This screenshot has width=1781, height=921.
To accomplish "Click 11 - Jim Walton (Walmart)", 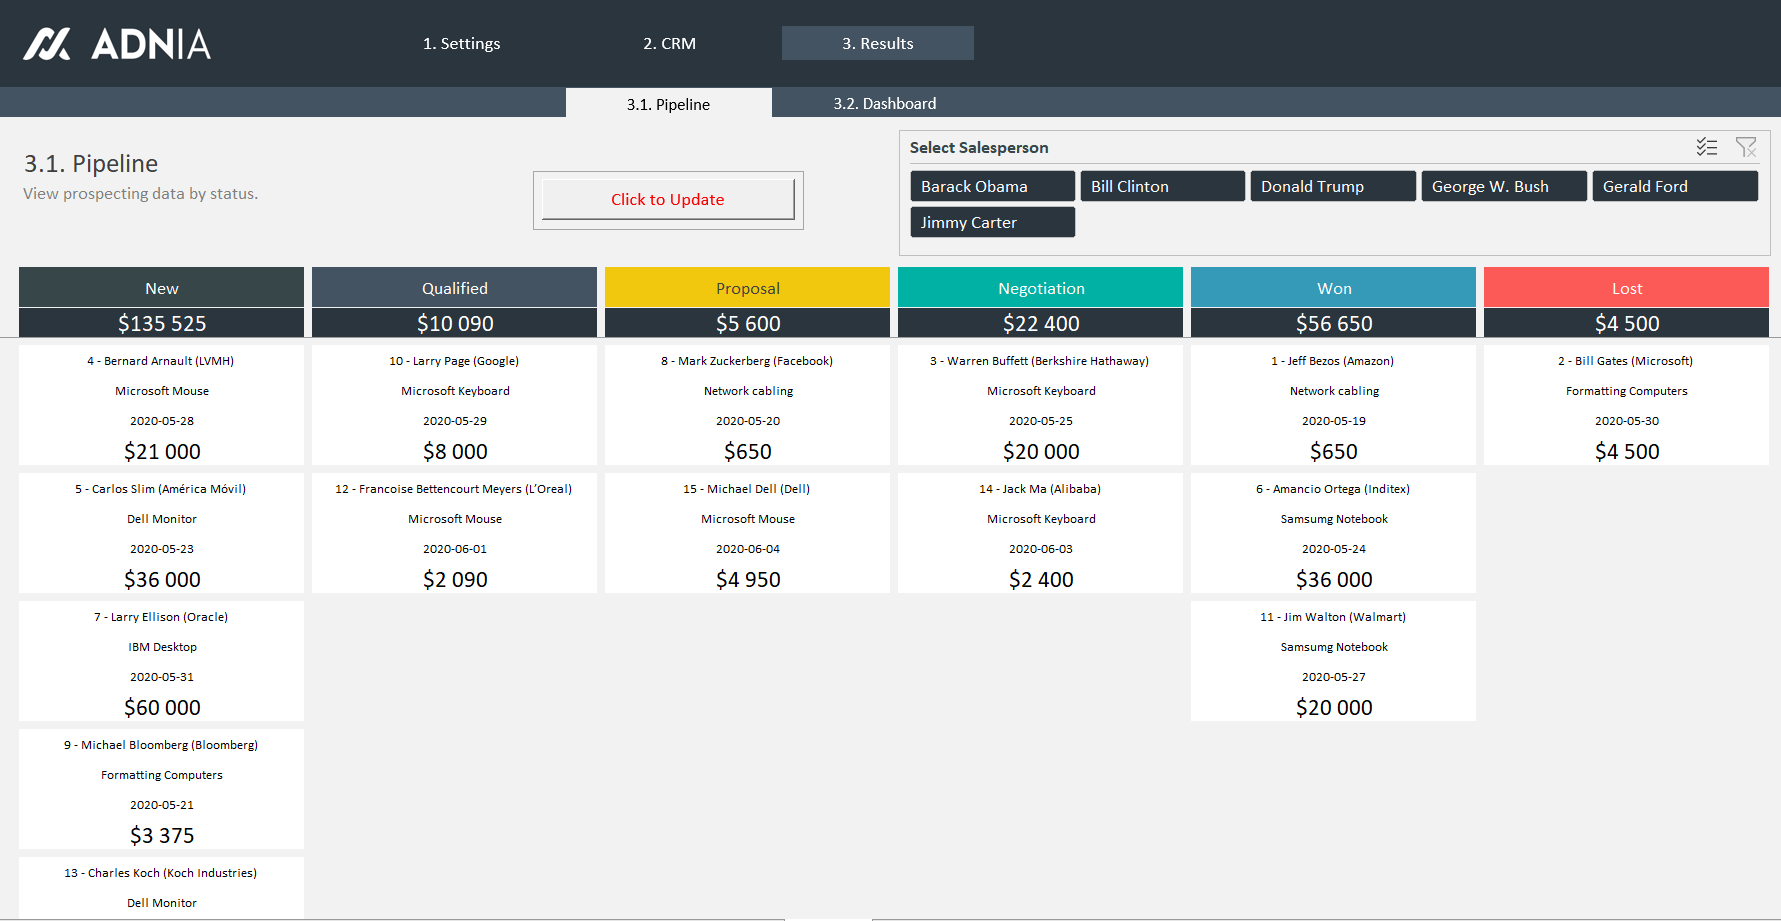I will 1333,617.
